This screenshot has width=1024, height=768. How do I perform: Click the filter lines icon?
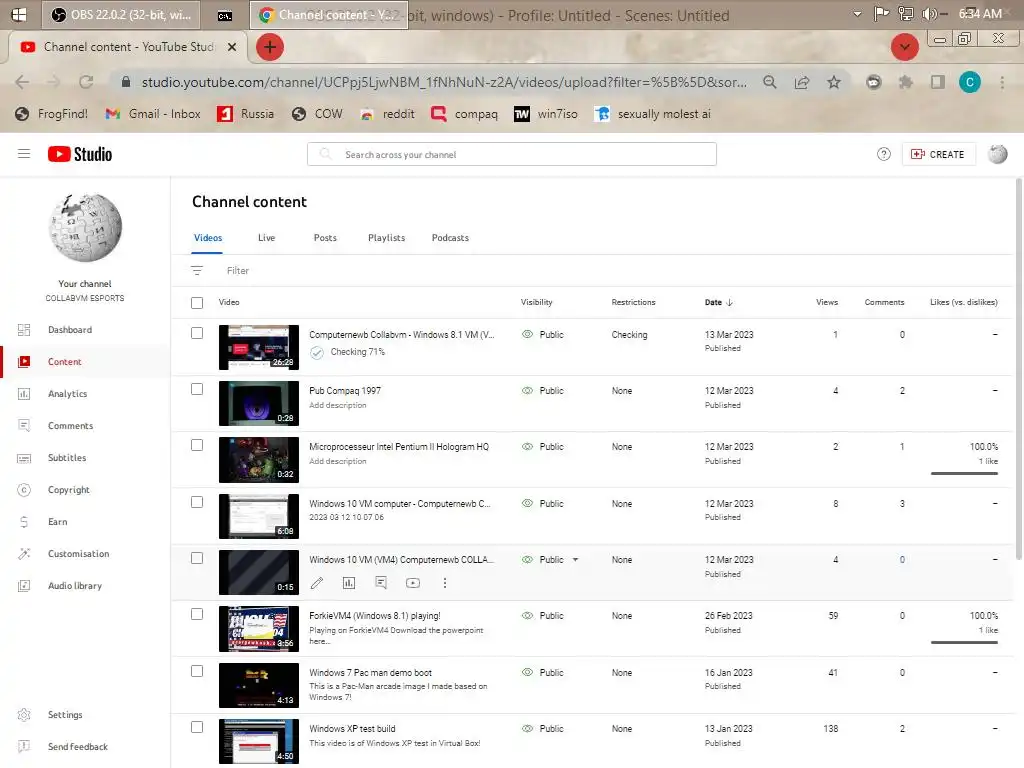click(x=197, y=270)
